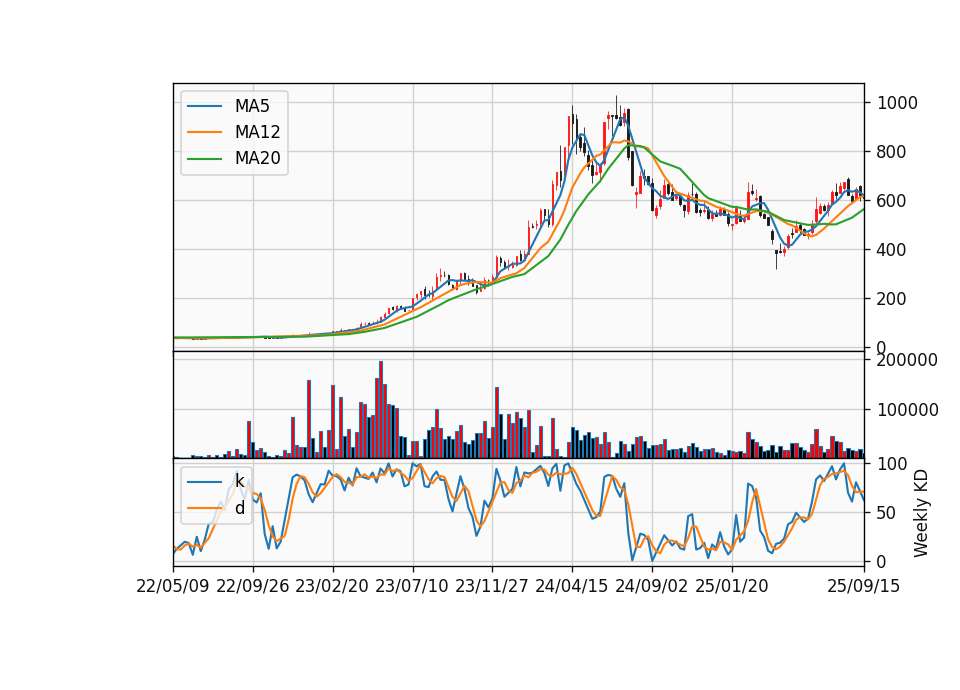The height and width of the screenshot is (690, 960).
Task: Click the MA12 legend label
Action: pos(257,132)
